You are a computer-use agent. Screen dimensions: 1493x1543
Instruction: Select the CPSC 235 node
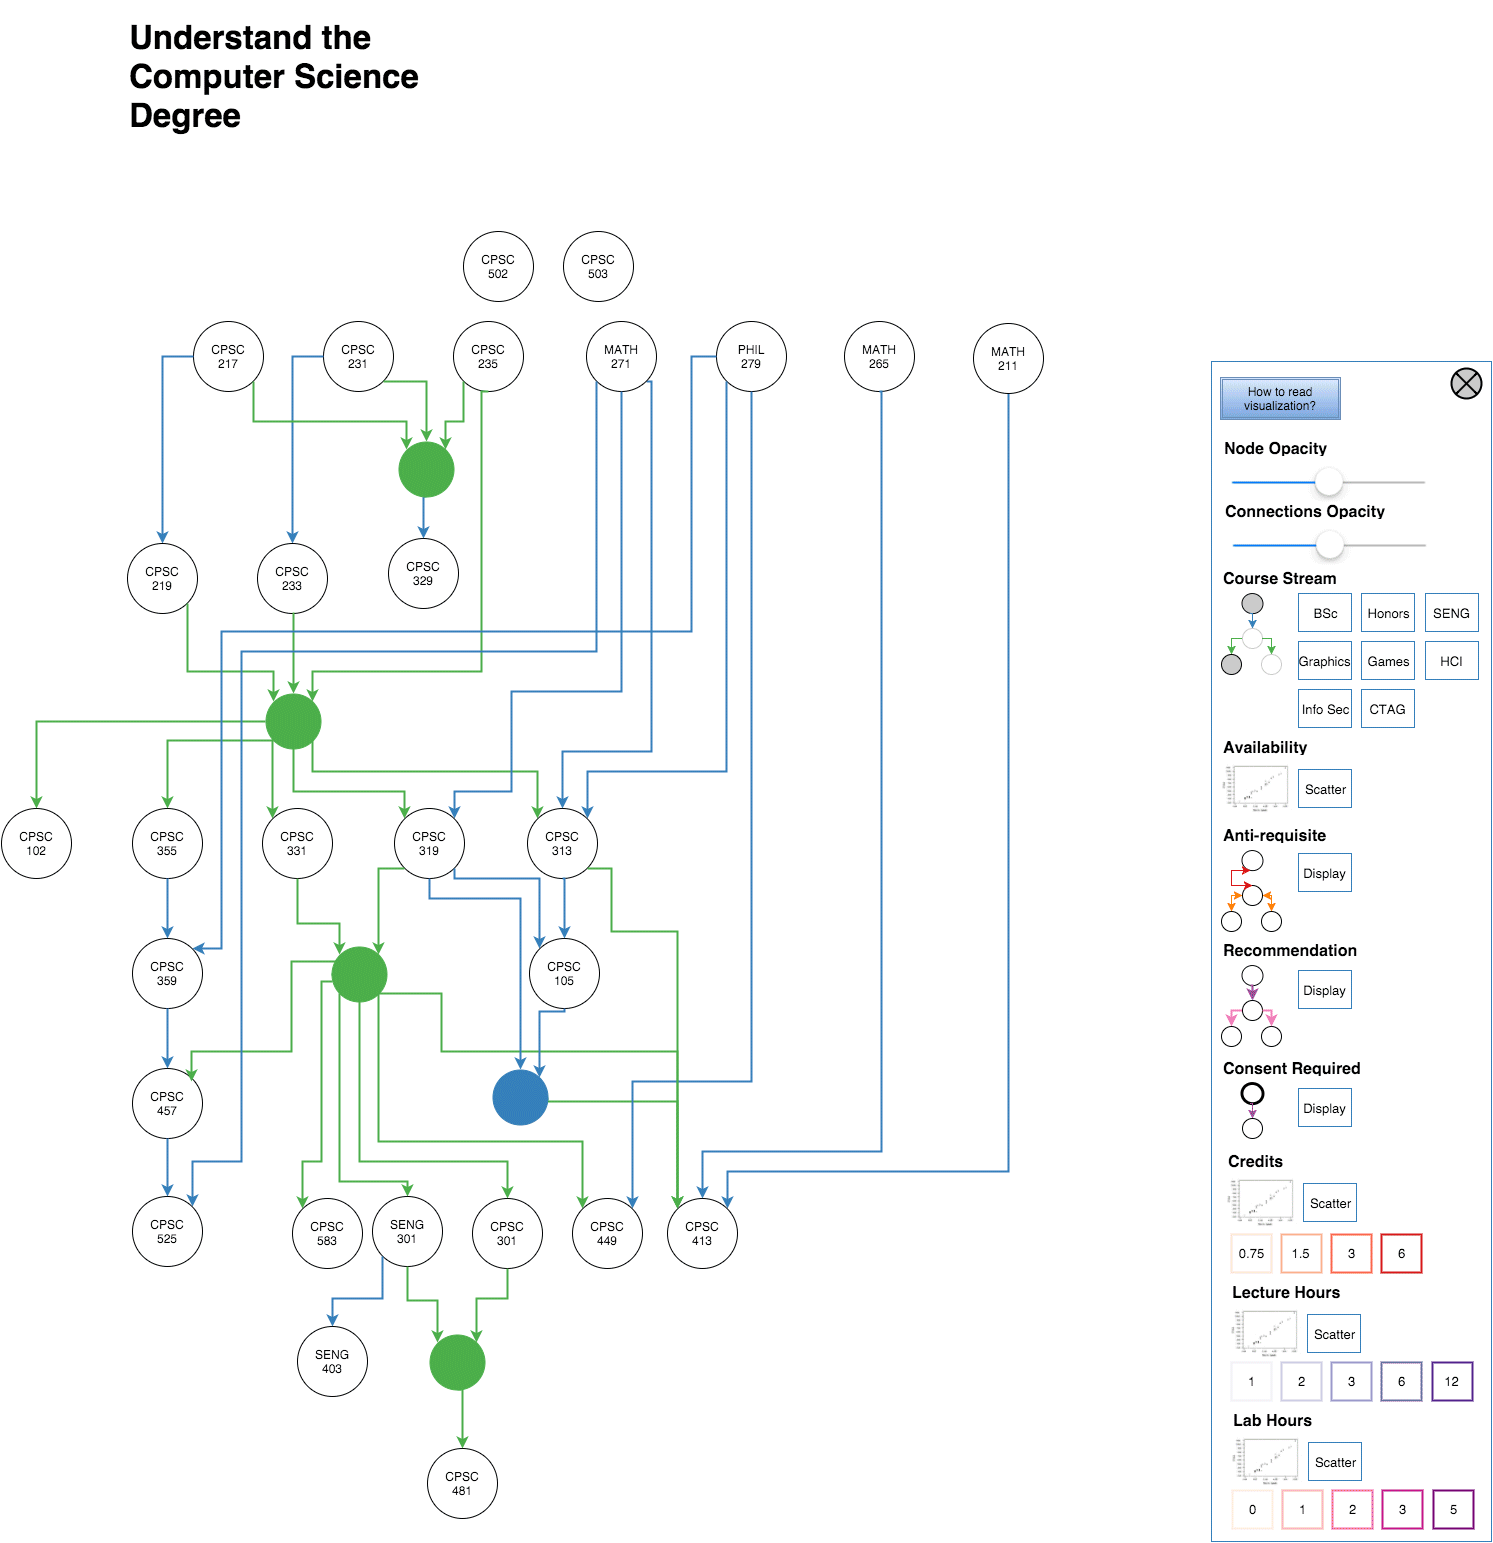488,357
